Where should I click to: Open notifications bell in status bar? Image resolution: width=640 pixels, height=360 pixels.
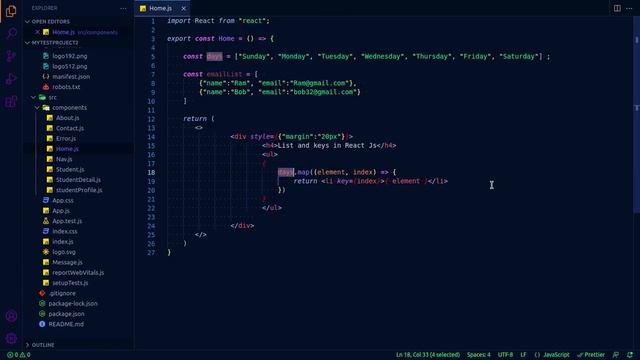click(630, 355)
